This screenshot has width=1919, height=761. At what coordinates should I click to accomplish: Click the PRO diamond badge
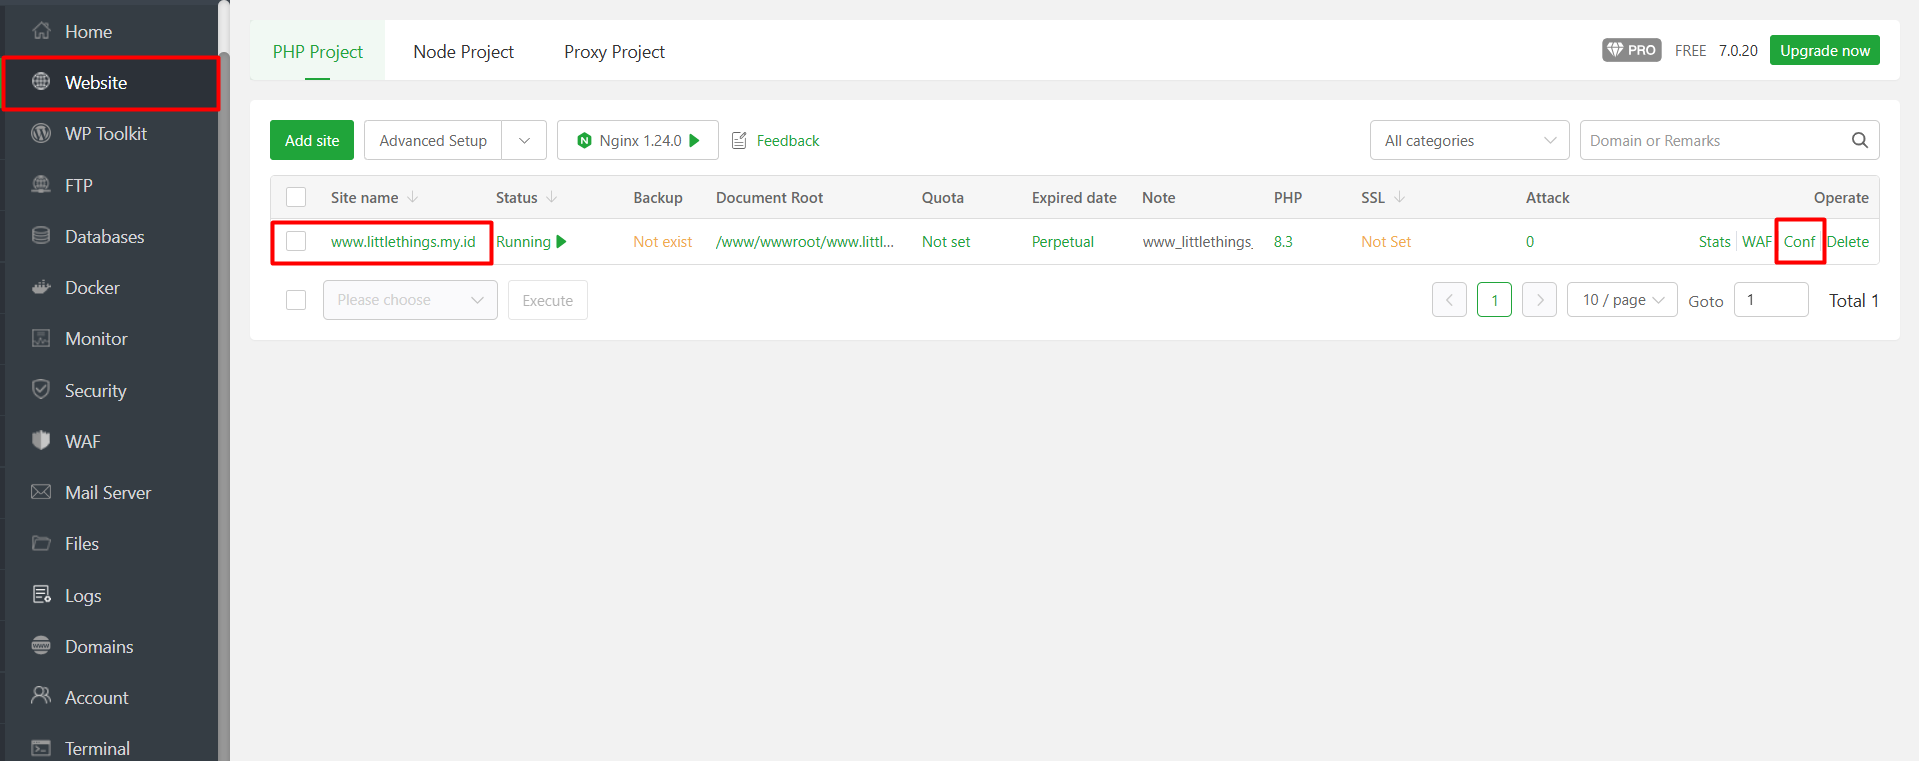(x=1631, y=50)
